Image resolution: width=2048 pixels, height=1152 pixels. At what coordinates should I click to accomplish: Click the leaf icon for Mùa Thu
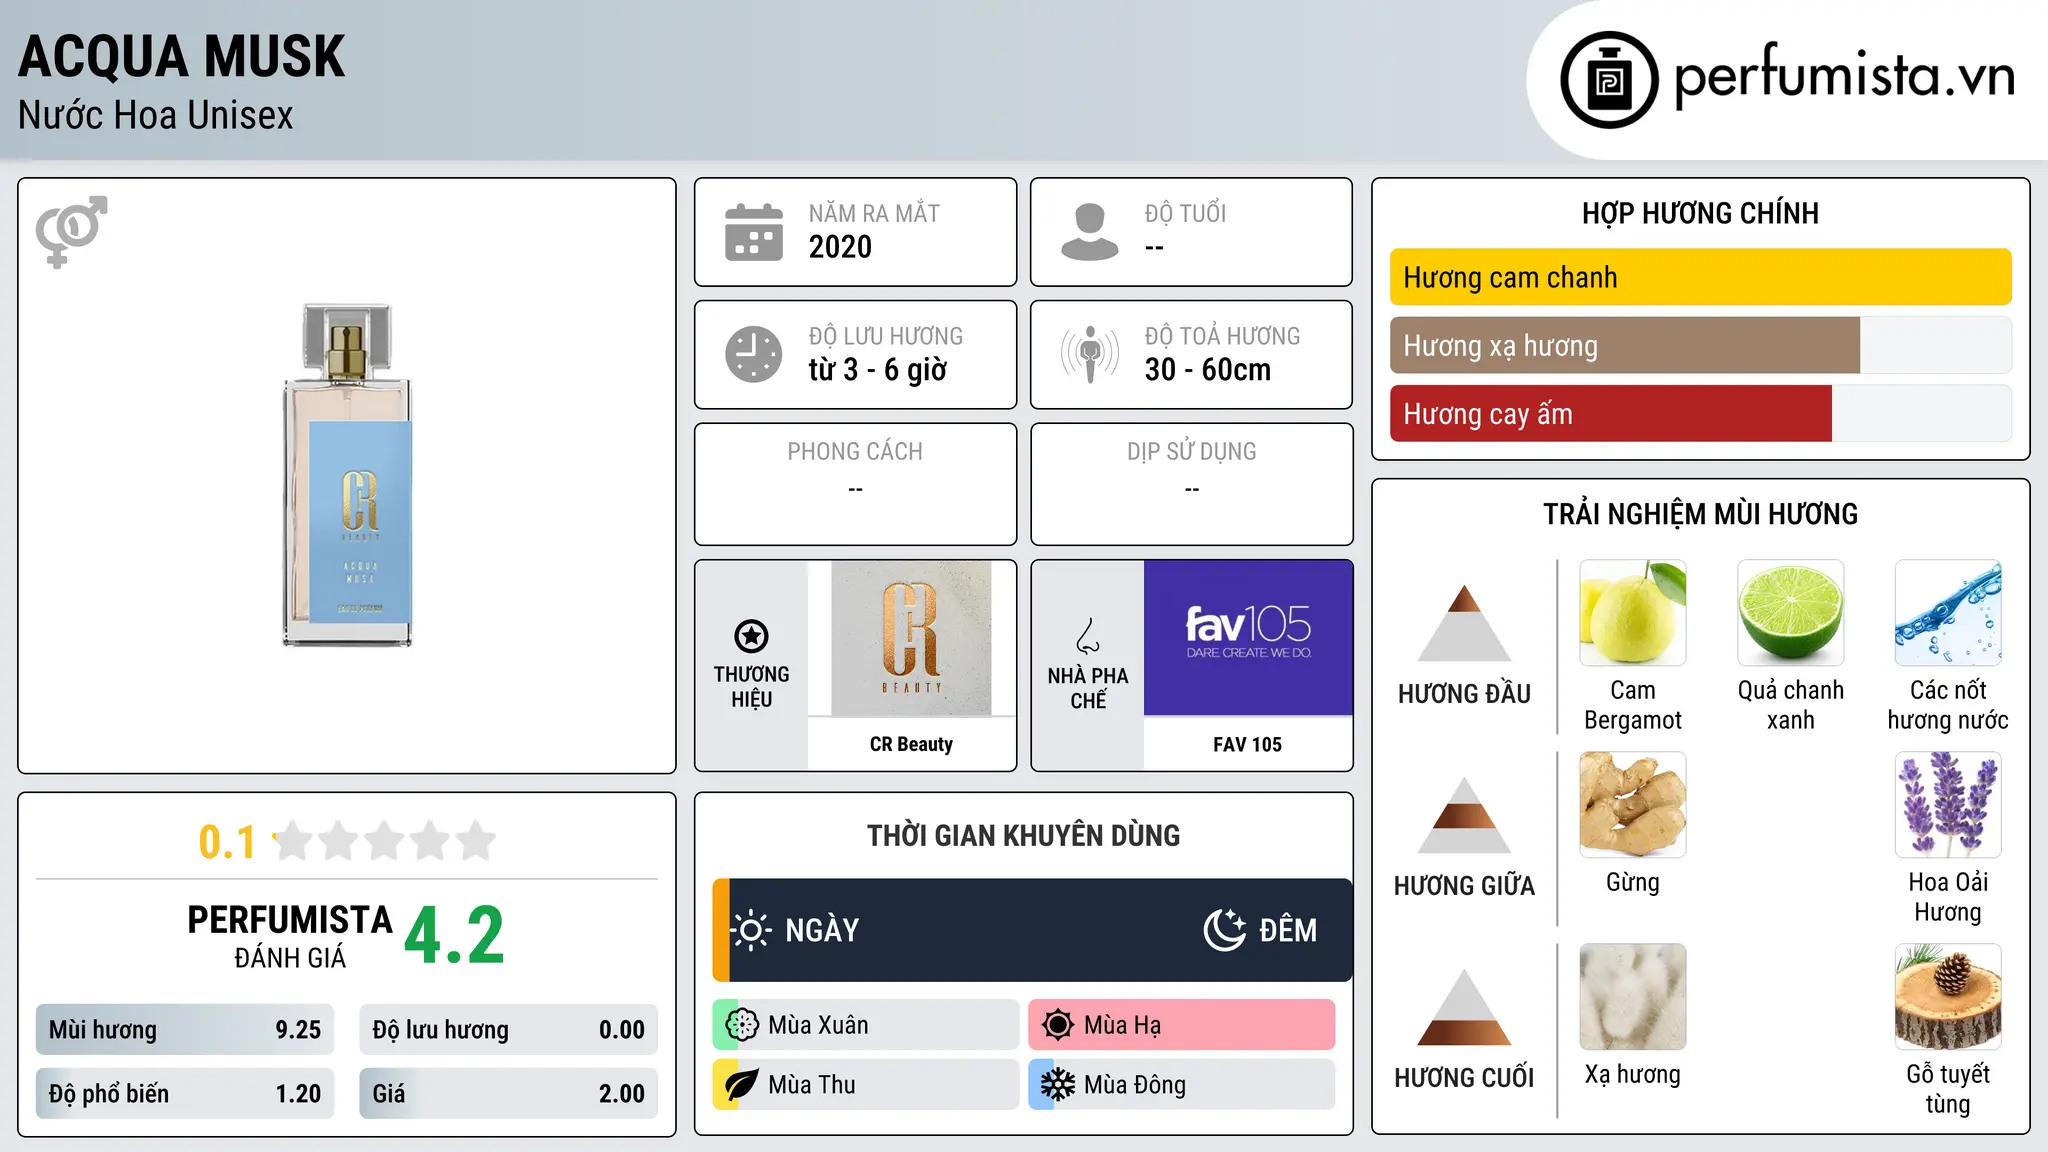(x=742, y=1085)
